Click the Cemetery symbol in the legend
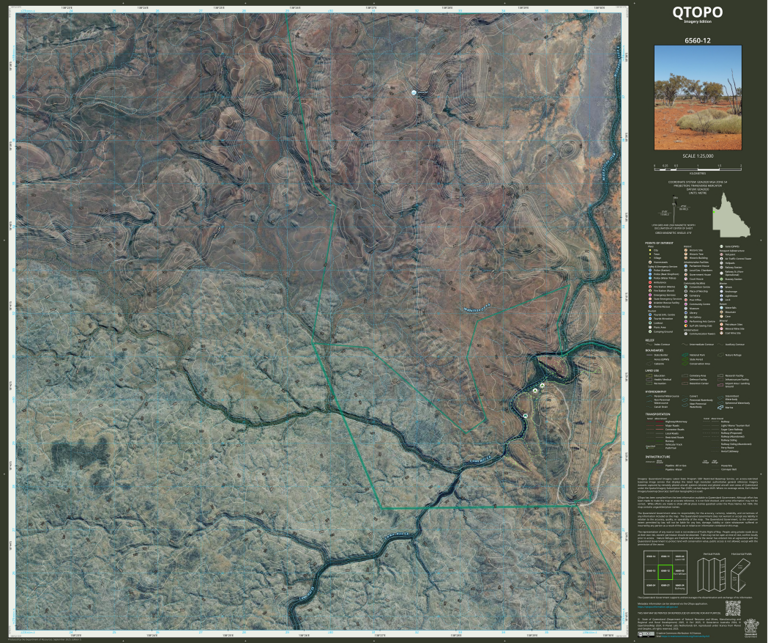768x643 pixels. coord(686,295)
